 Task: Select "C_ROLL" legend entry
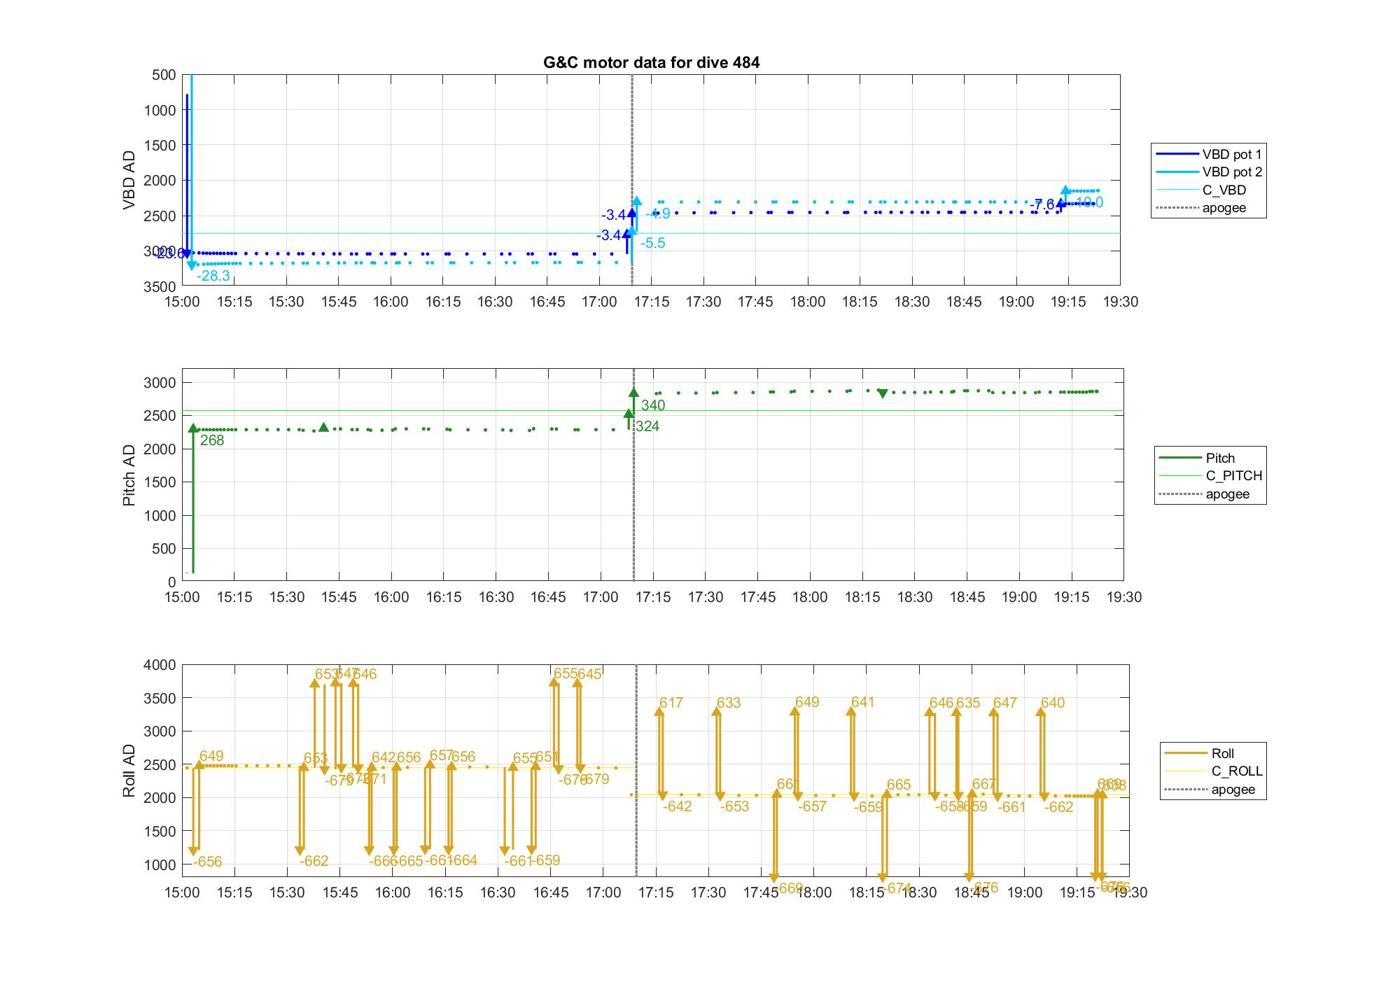pyautogui.click(x=1213, y=771)
